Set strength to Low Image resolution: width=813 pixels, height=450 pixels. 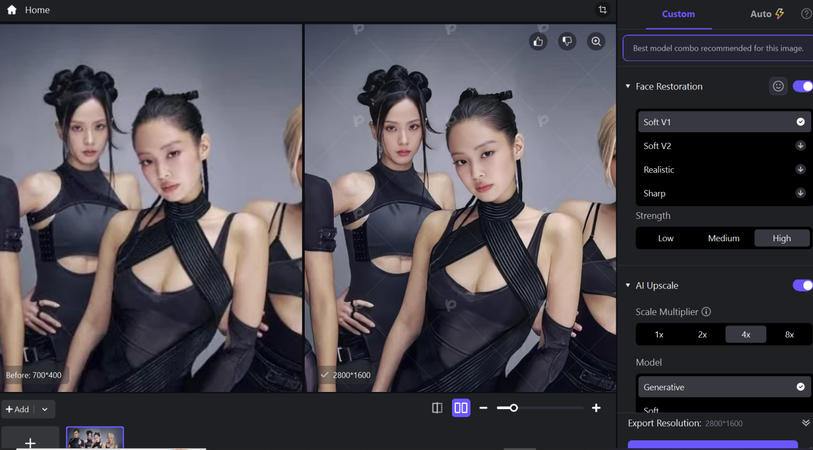[x=666, y=238]
